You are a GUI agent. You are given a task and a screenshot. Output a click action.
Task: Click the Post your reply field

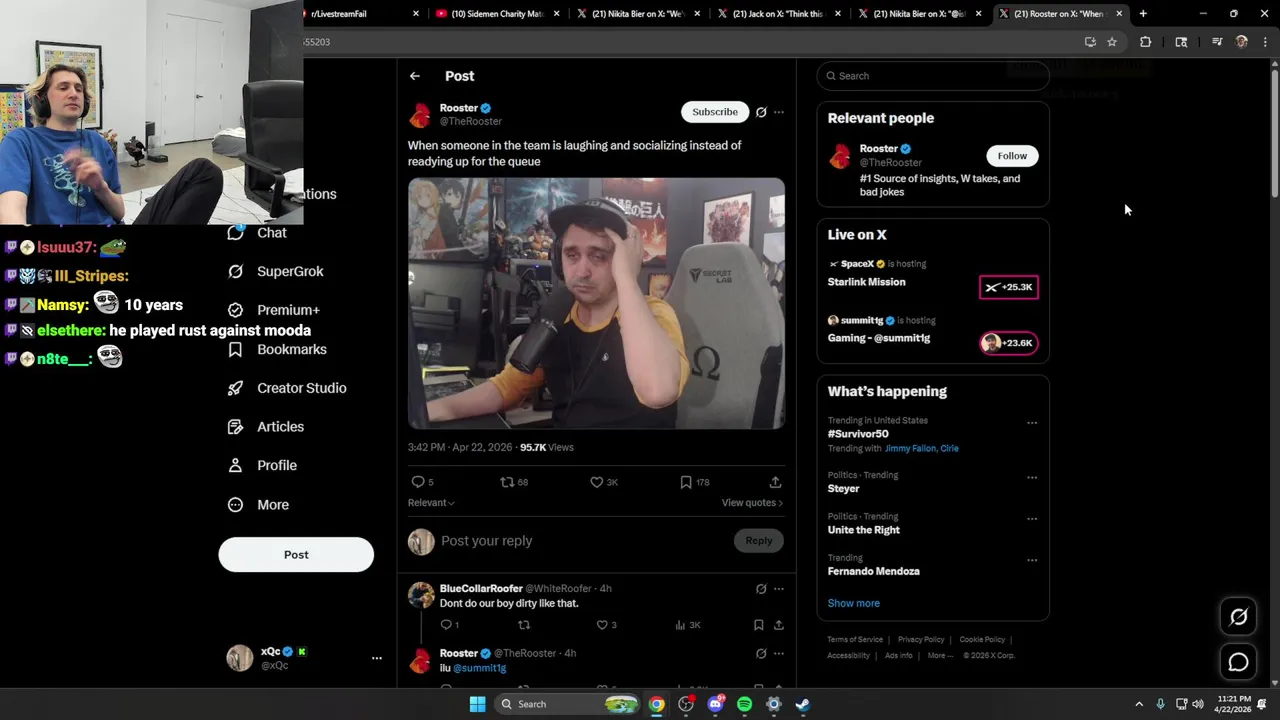(583, 541)
